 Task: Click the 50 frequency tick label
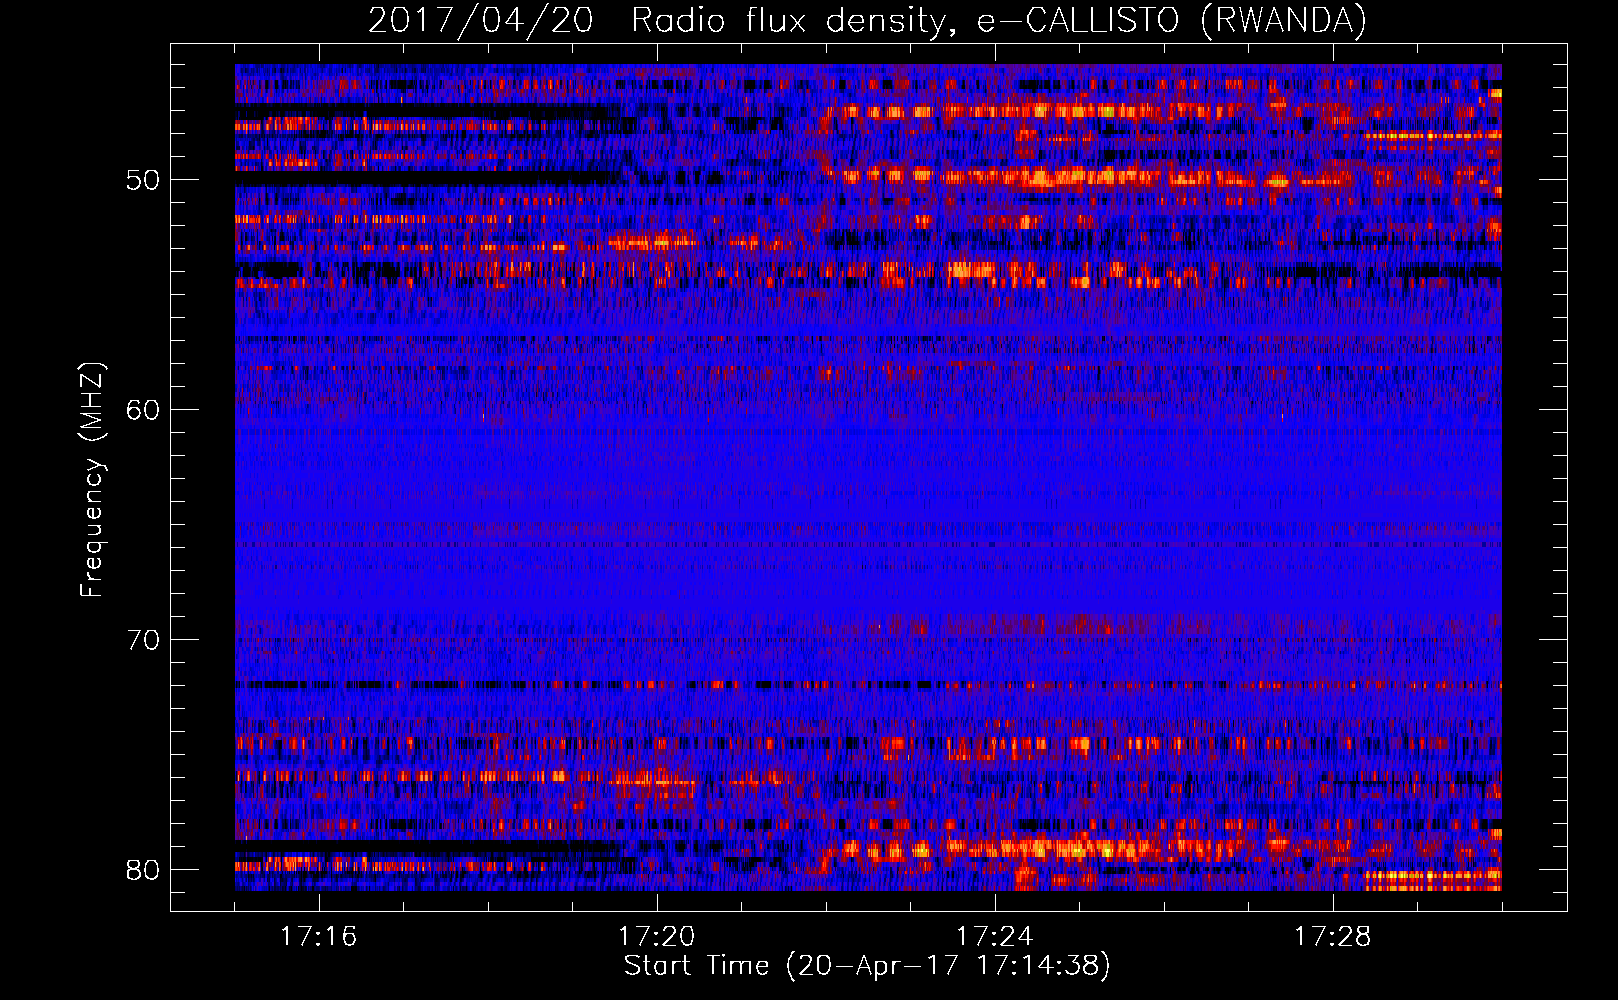coord(143,181)
